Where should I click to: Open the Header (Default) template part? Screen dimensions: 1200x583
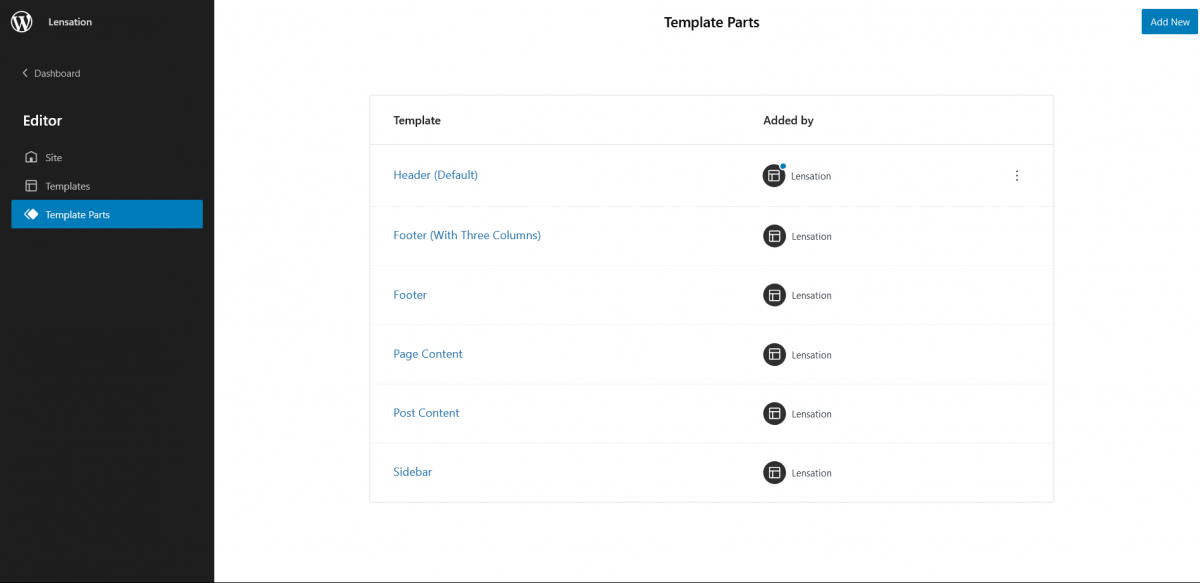(435, 175)
